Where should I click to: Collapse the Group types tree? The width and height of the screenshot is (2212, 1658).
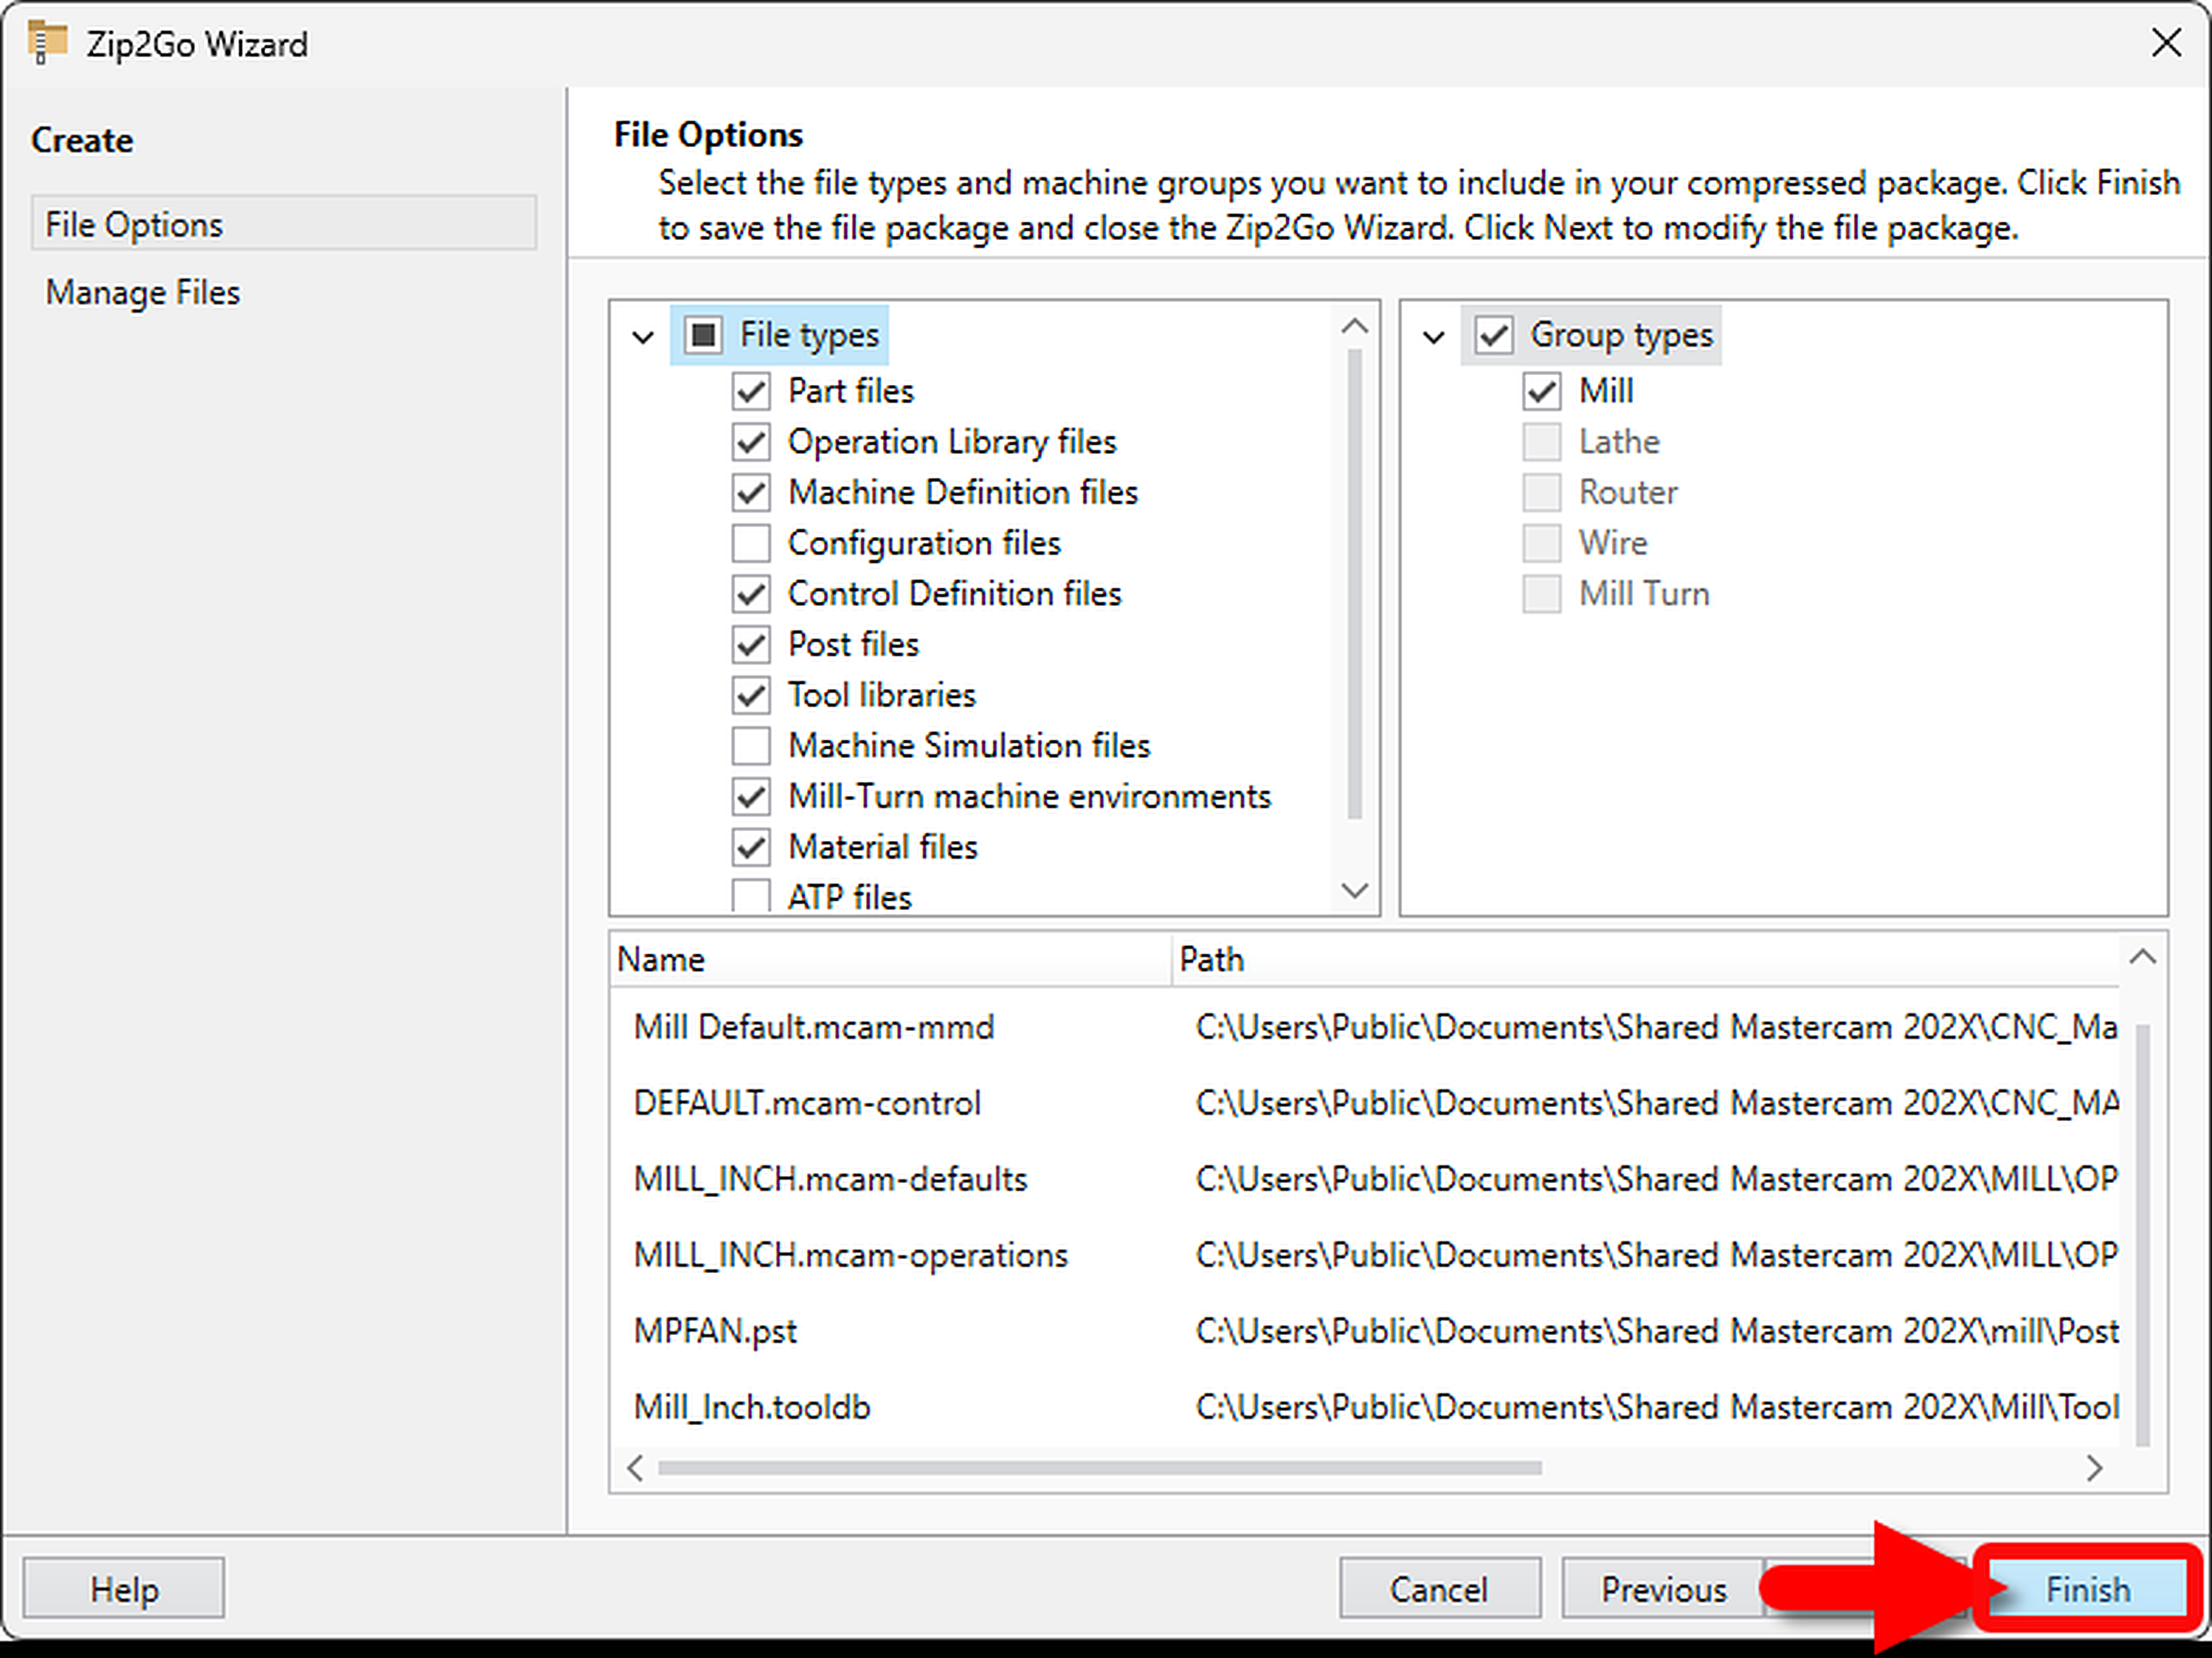click(x=1433, y=337)
